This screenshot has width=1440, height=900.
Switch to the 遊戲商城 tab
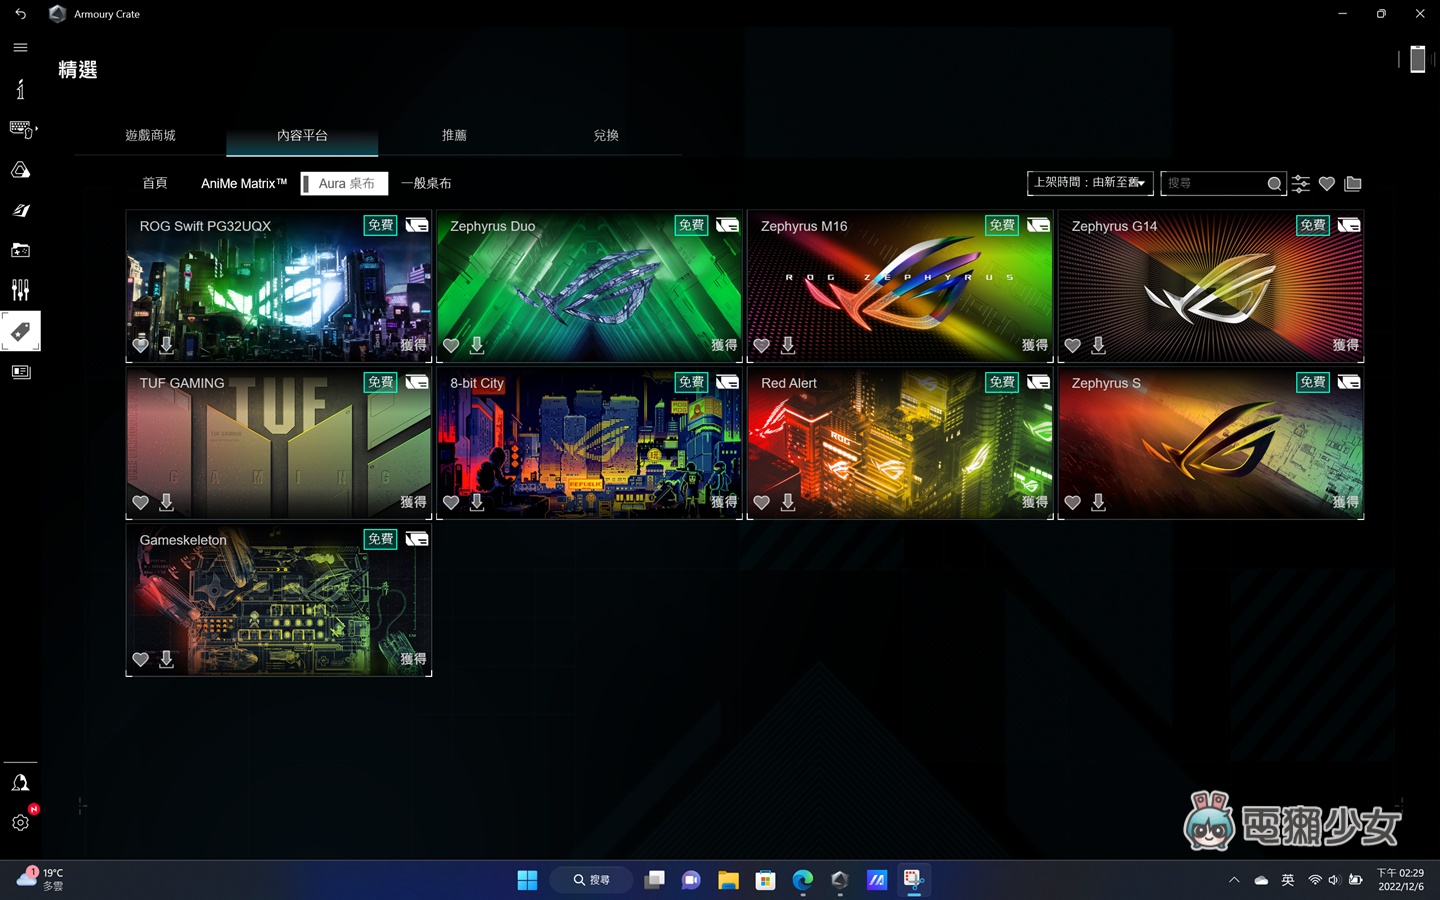point(150,135)
